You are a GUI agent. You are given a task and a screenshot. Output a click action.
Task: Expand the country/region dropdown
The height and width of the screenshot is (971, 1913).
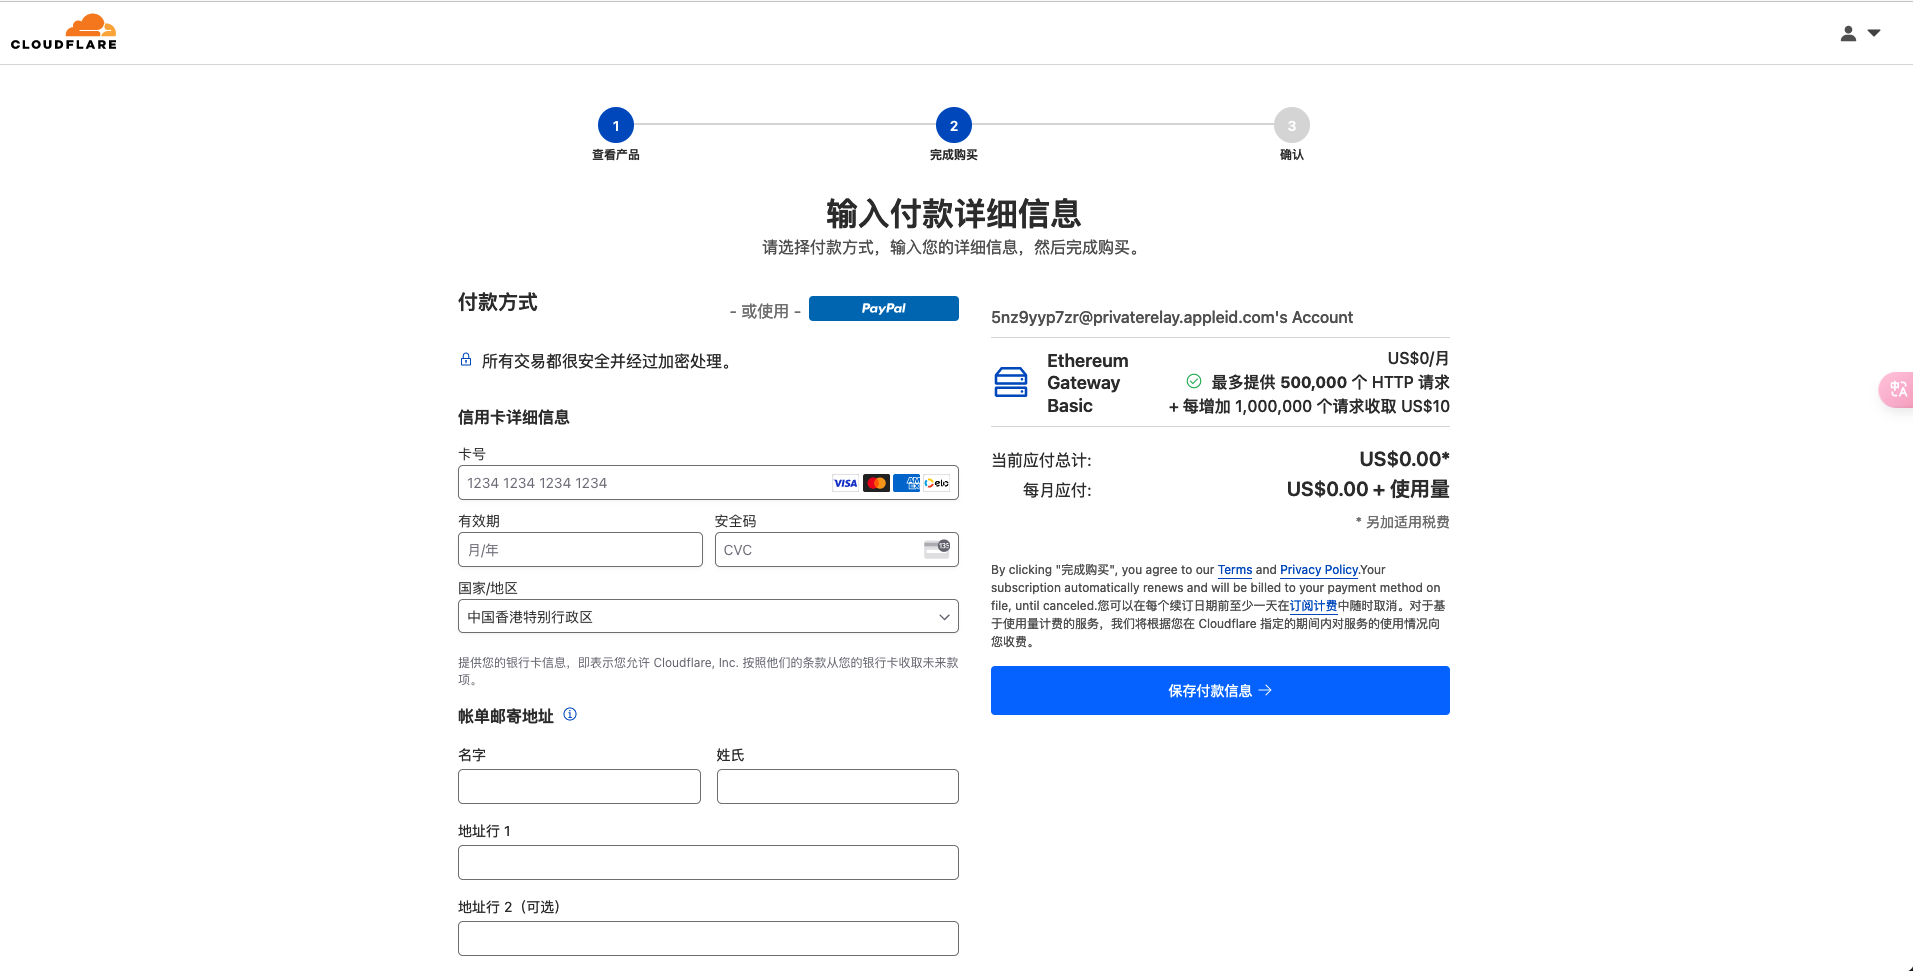point(708,617)
